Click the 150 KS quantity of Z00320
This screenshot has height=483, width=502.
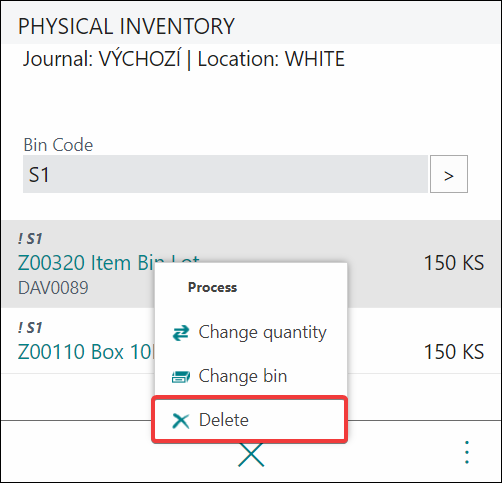pos(454,263)
